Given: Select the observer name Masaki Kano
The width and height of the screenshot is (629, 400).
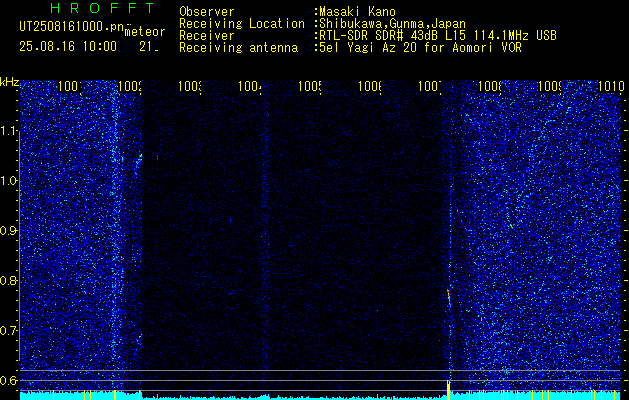Looking at the screenshot, I should (x=357, y=12).
